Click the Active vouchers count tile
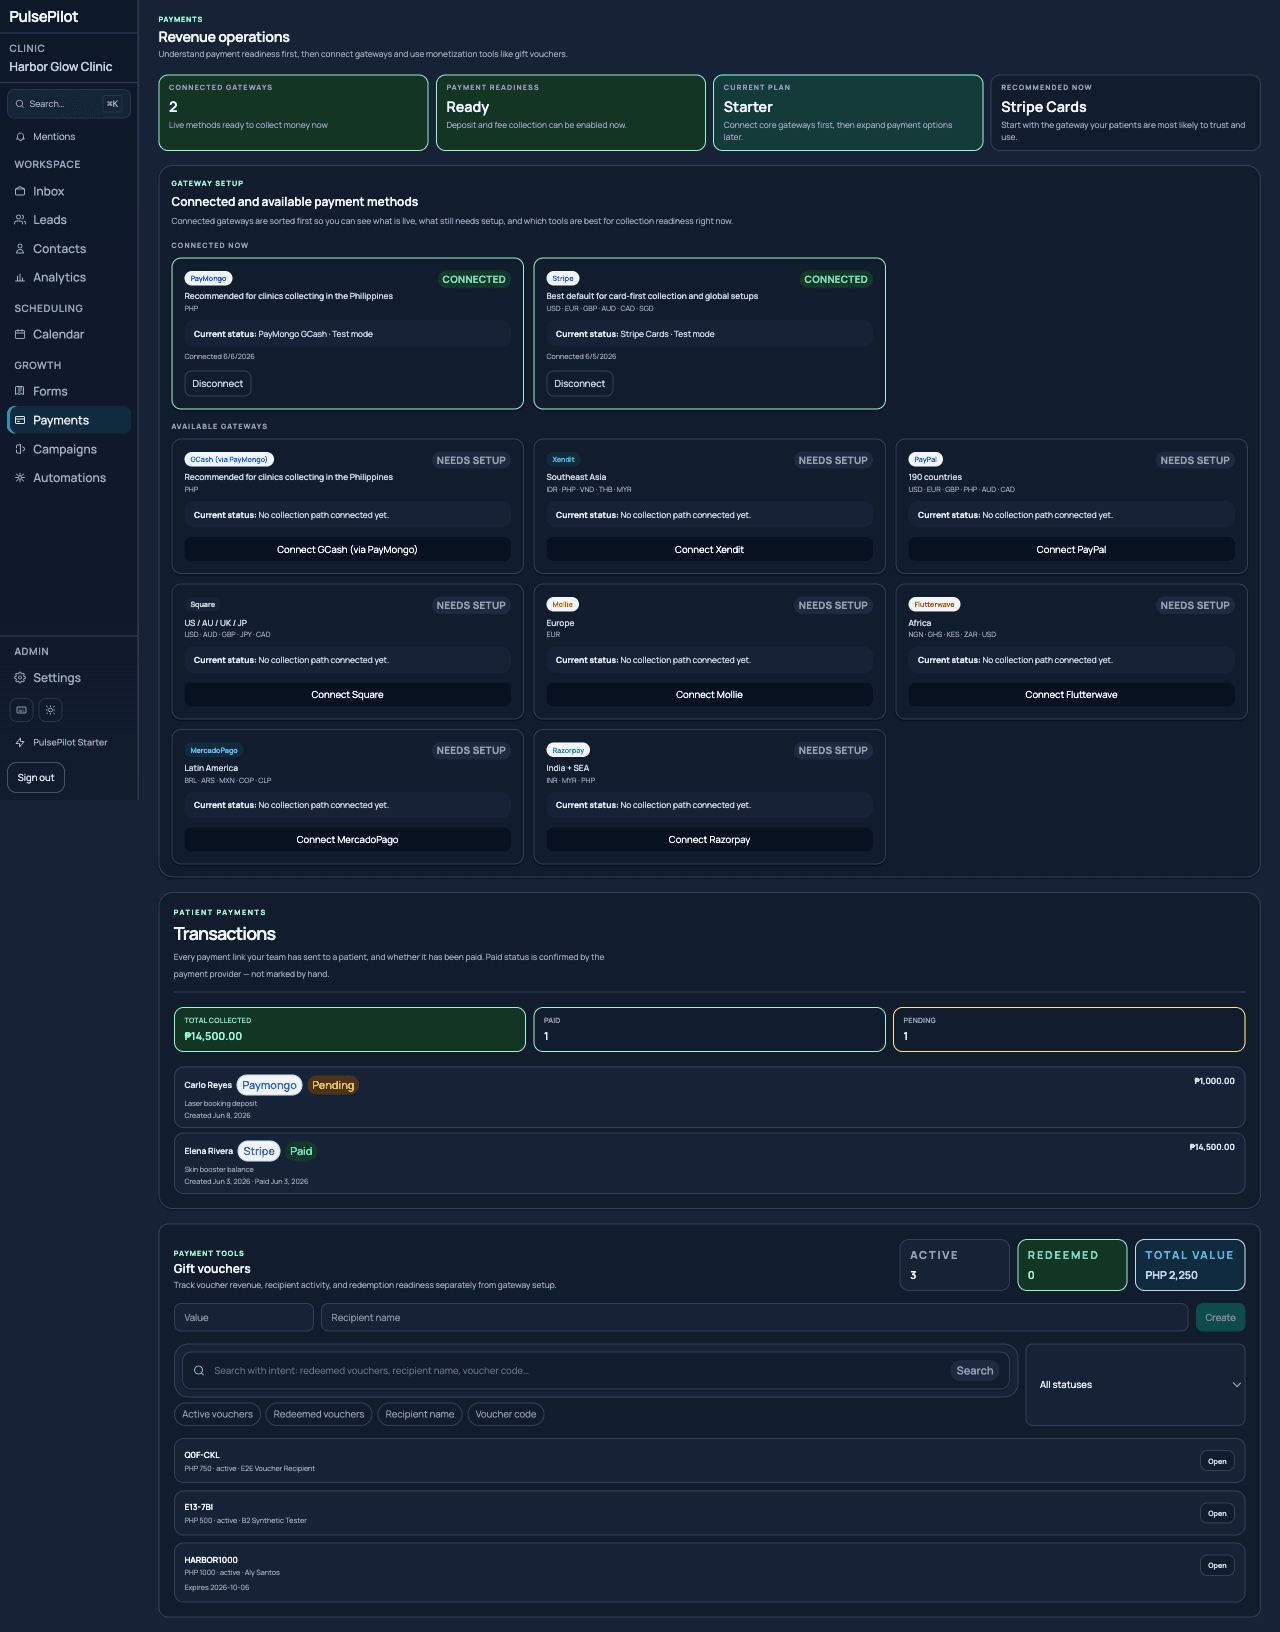The height and width of the screenshot is (1632, 1280). click(x=954, y=1265)
